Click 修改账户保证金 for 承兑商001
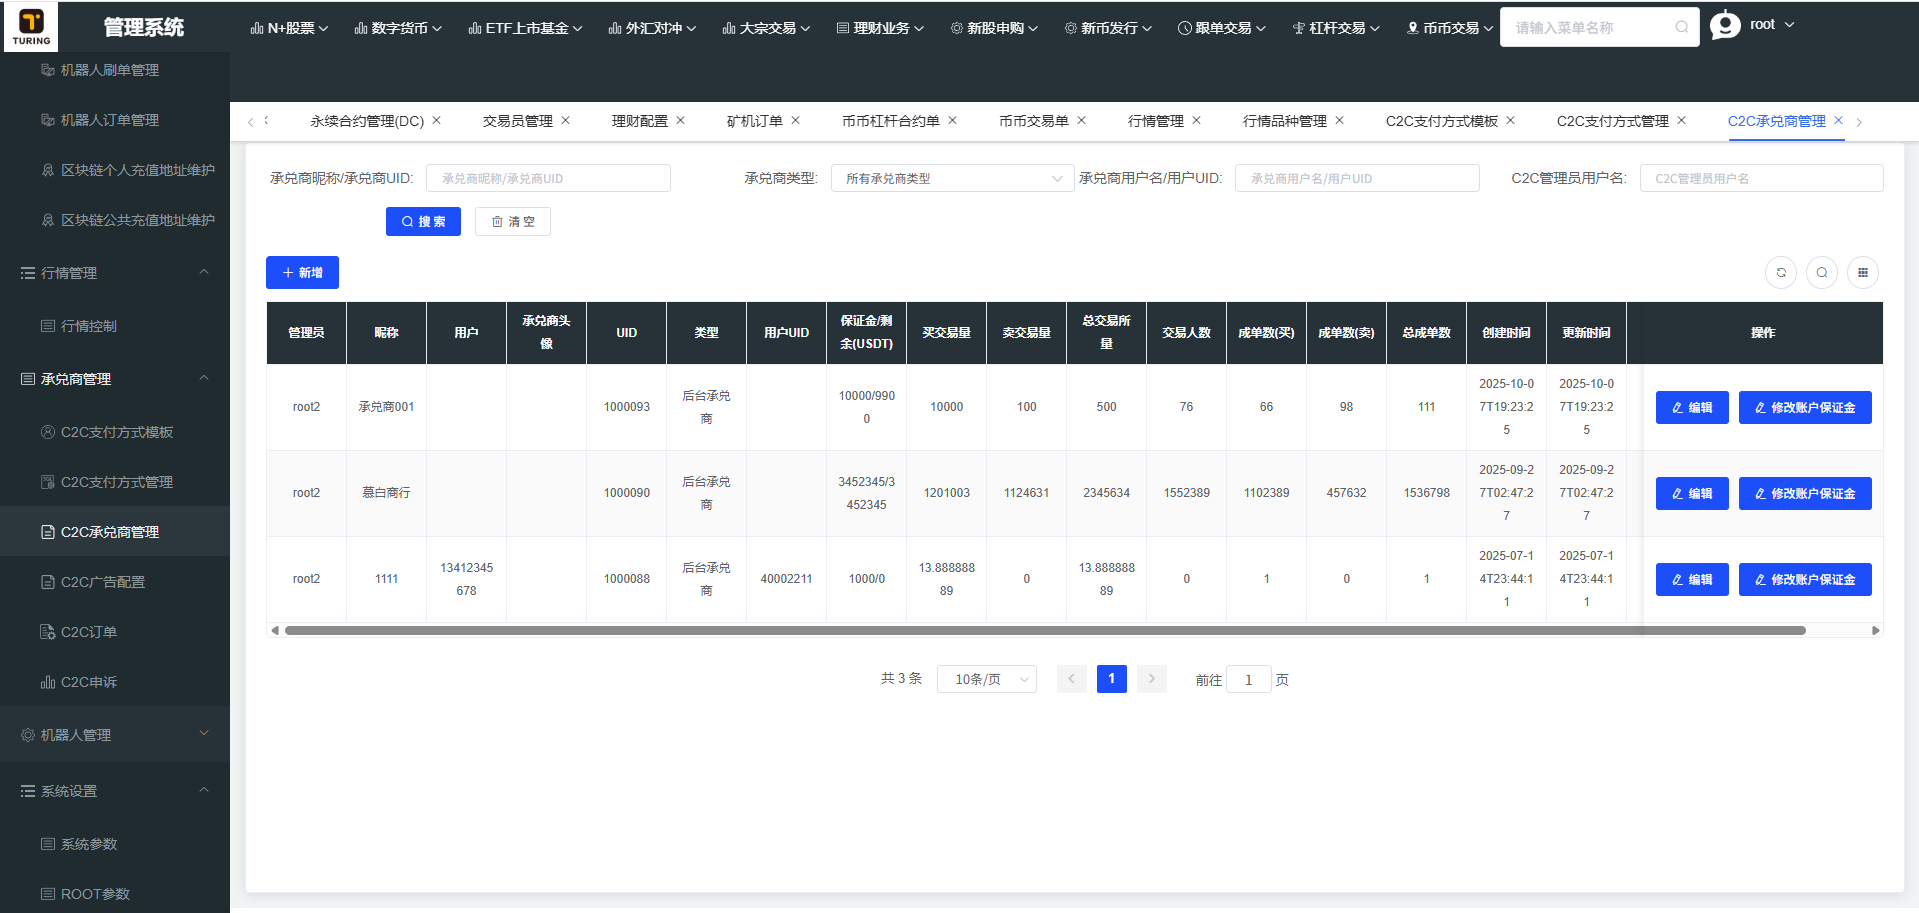The image size is (1919, 913). tap(1804, 408)
